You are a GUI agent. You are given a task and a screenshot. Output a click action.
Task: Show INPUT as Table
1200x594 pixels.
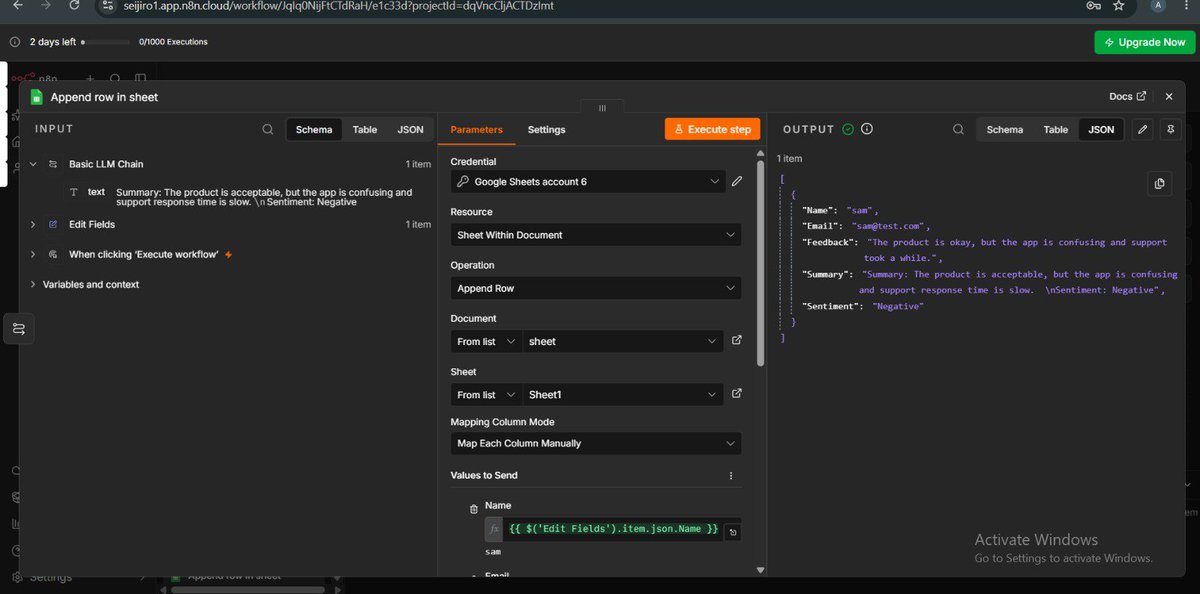[x=365, y=130]
